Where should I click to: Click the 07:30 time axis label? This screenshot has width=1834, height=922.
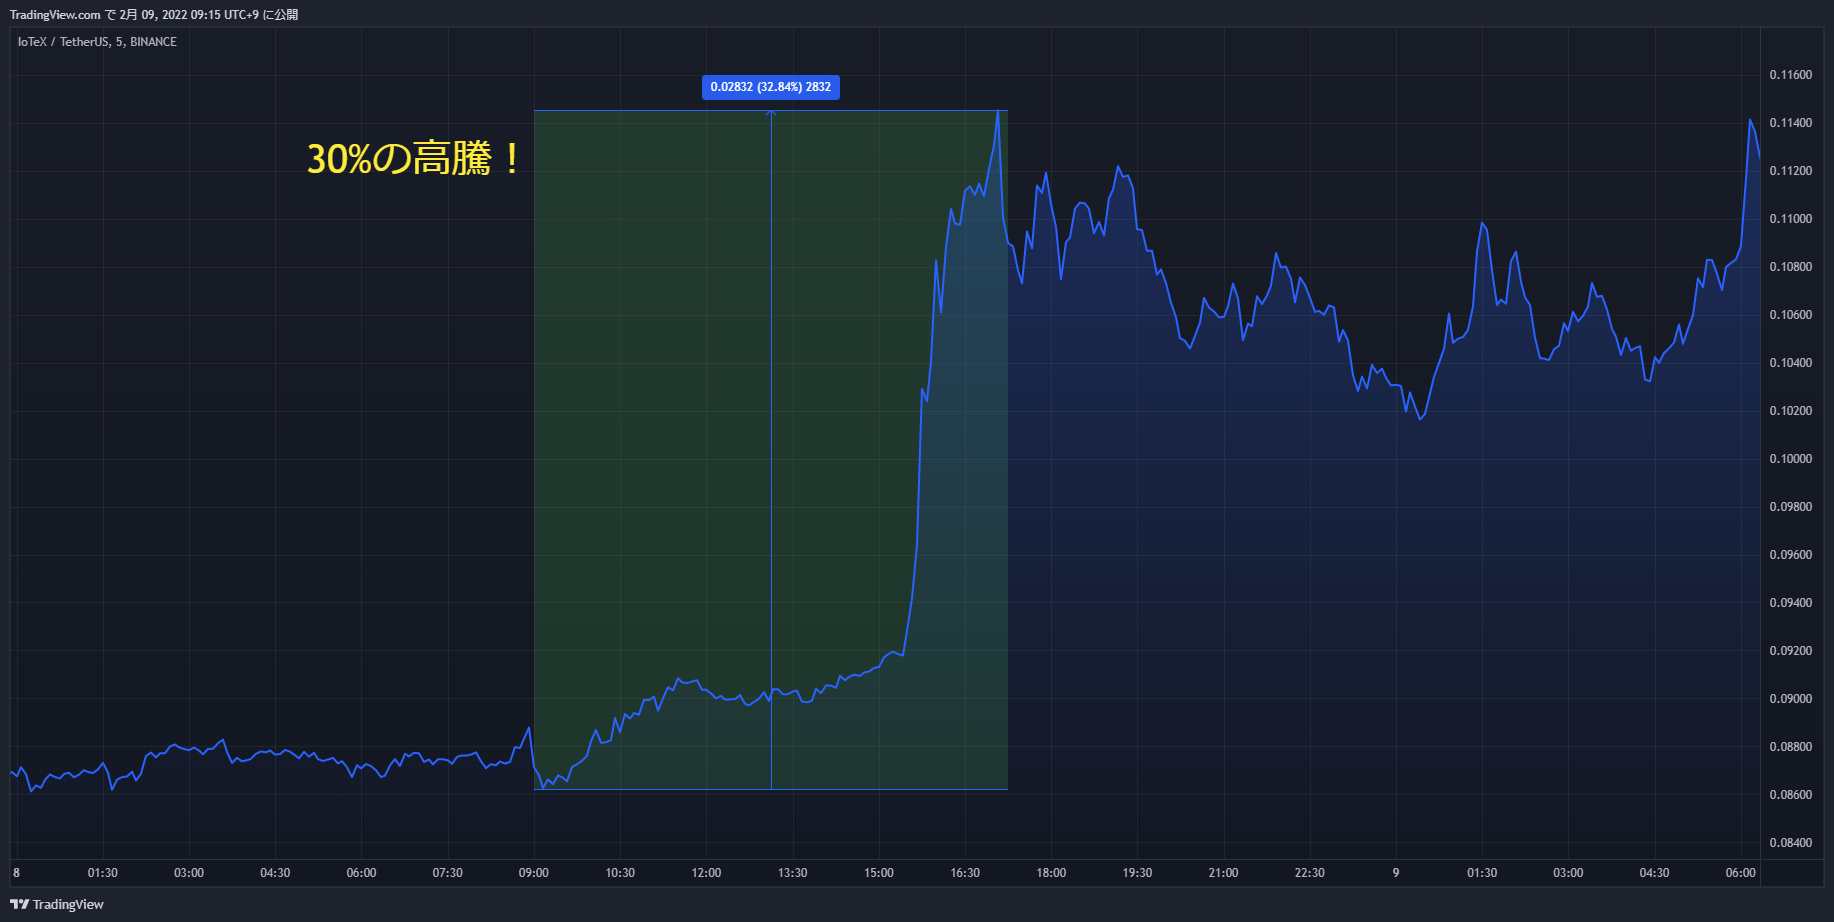click(x=448, y=873)
